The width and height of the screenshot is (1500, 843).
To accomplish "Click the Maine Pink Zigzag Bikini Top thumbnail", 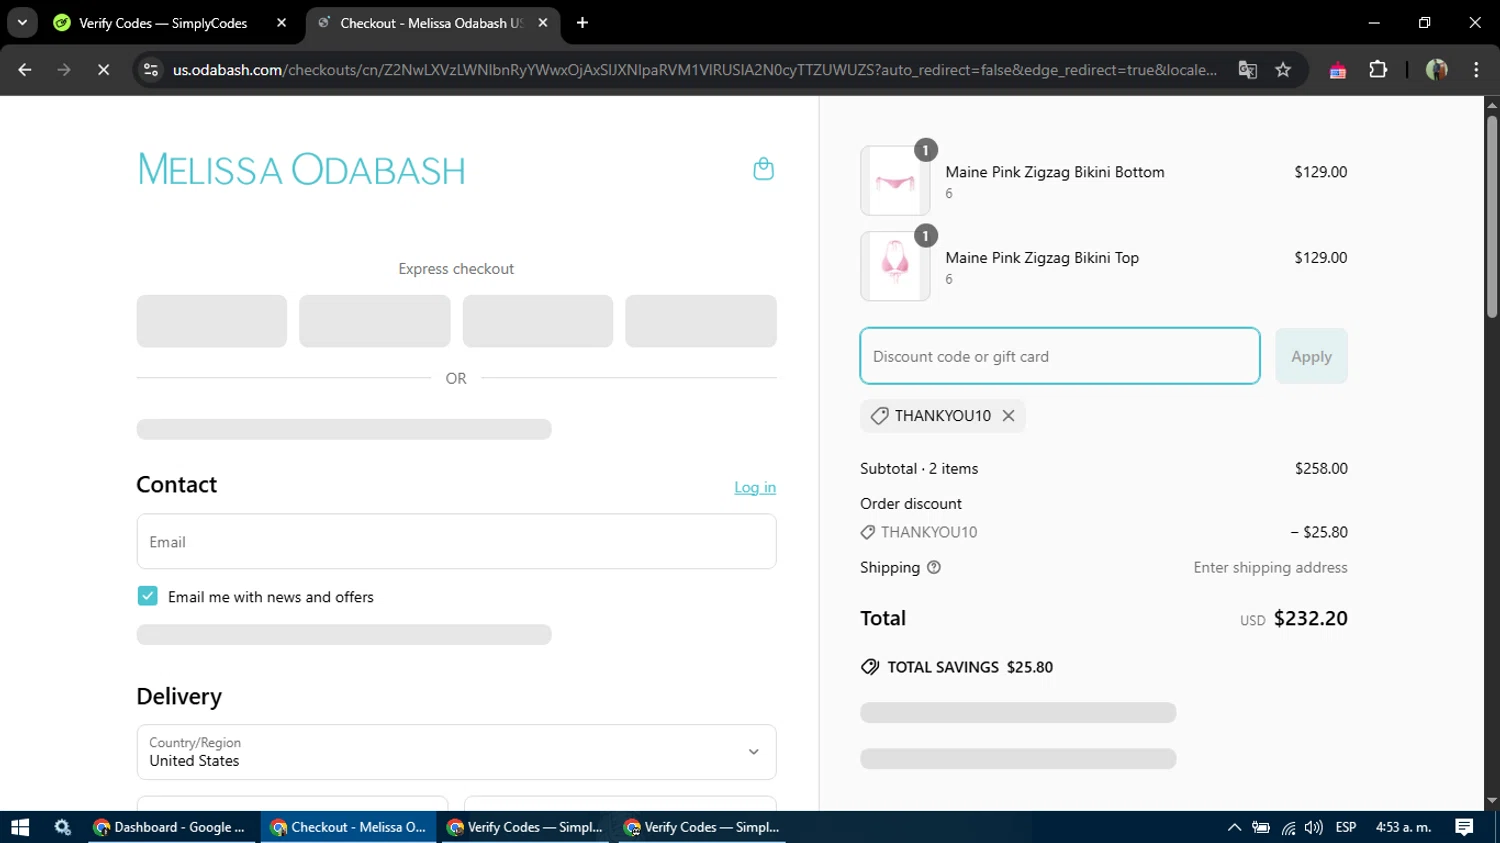I will [x=895, y=266].
